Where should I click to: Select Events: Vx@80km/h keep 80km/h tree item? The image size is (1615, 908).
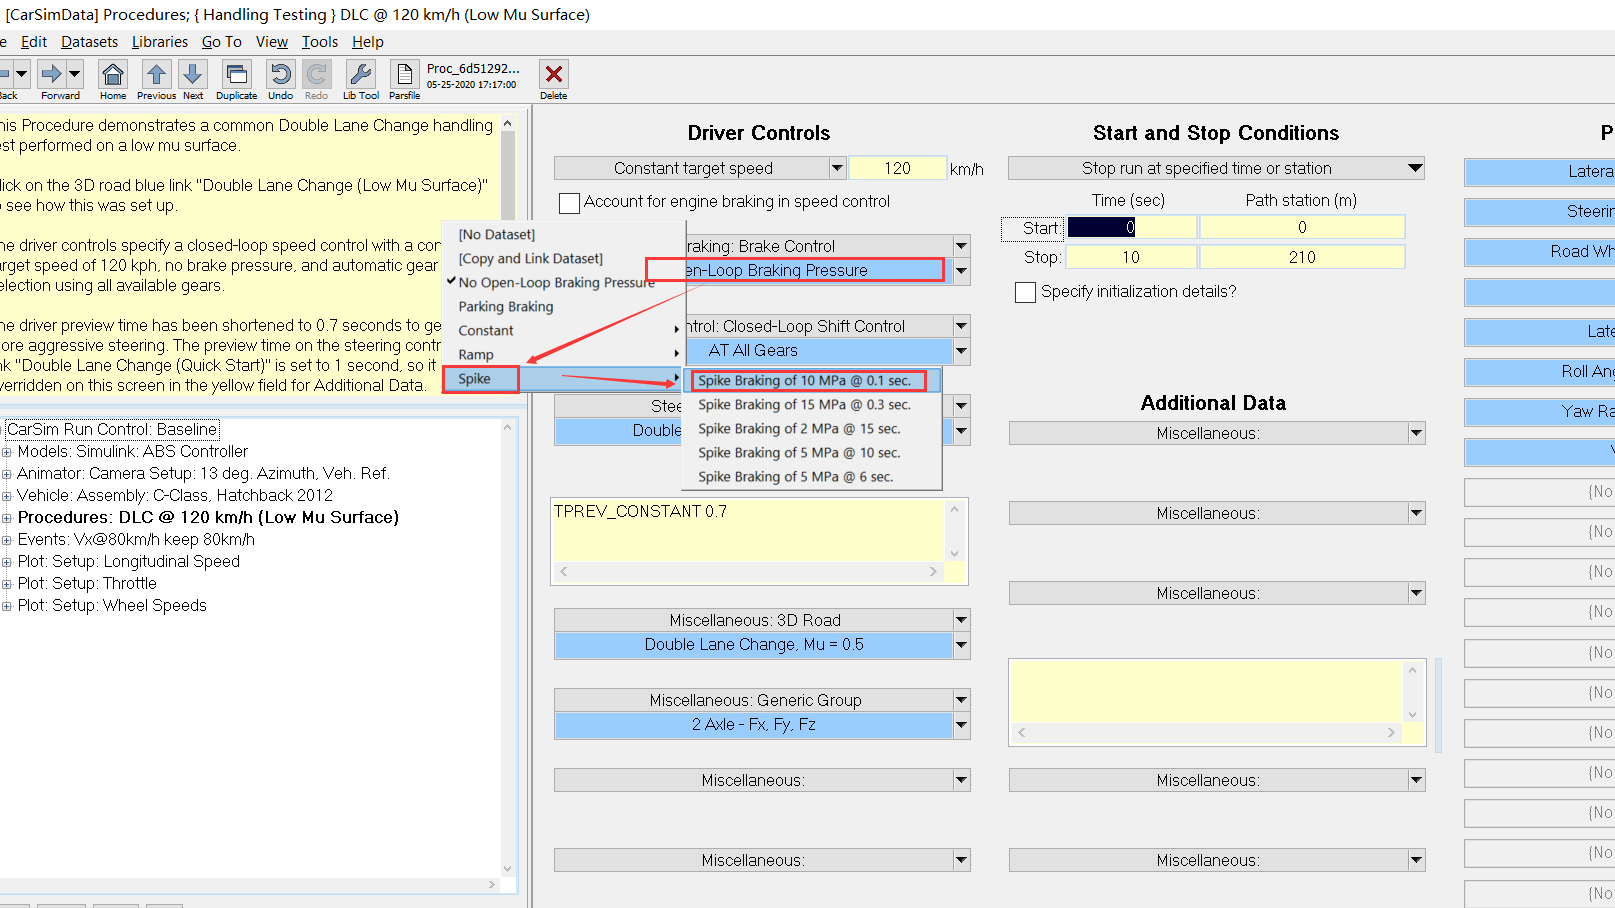136,539
